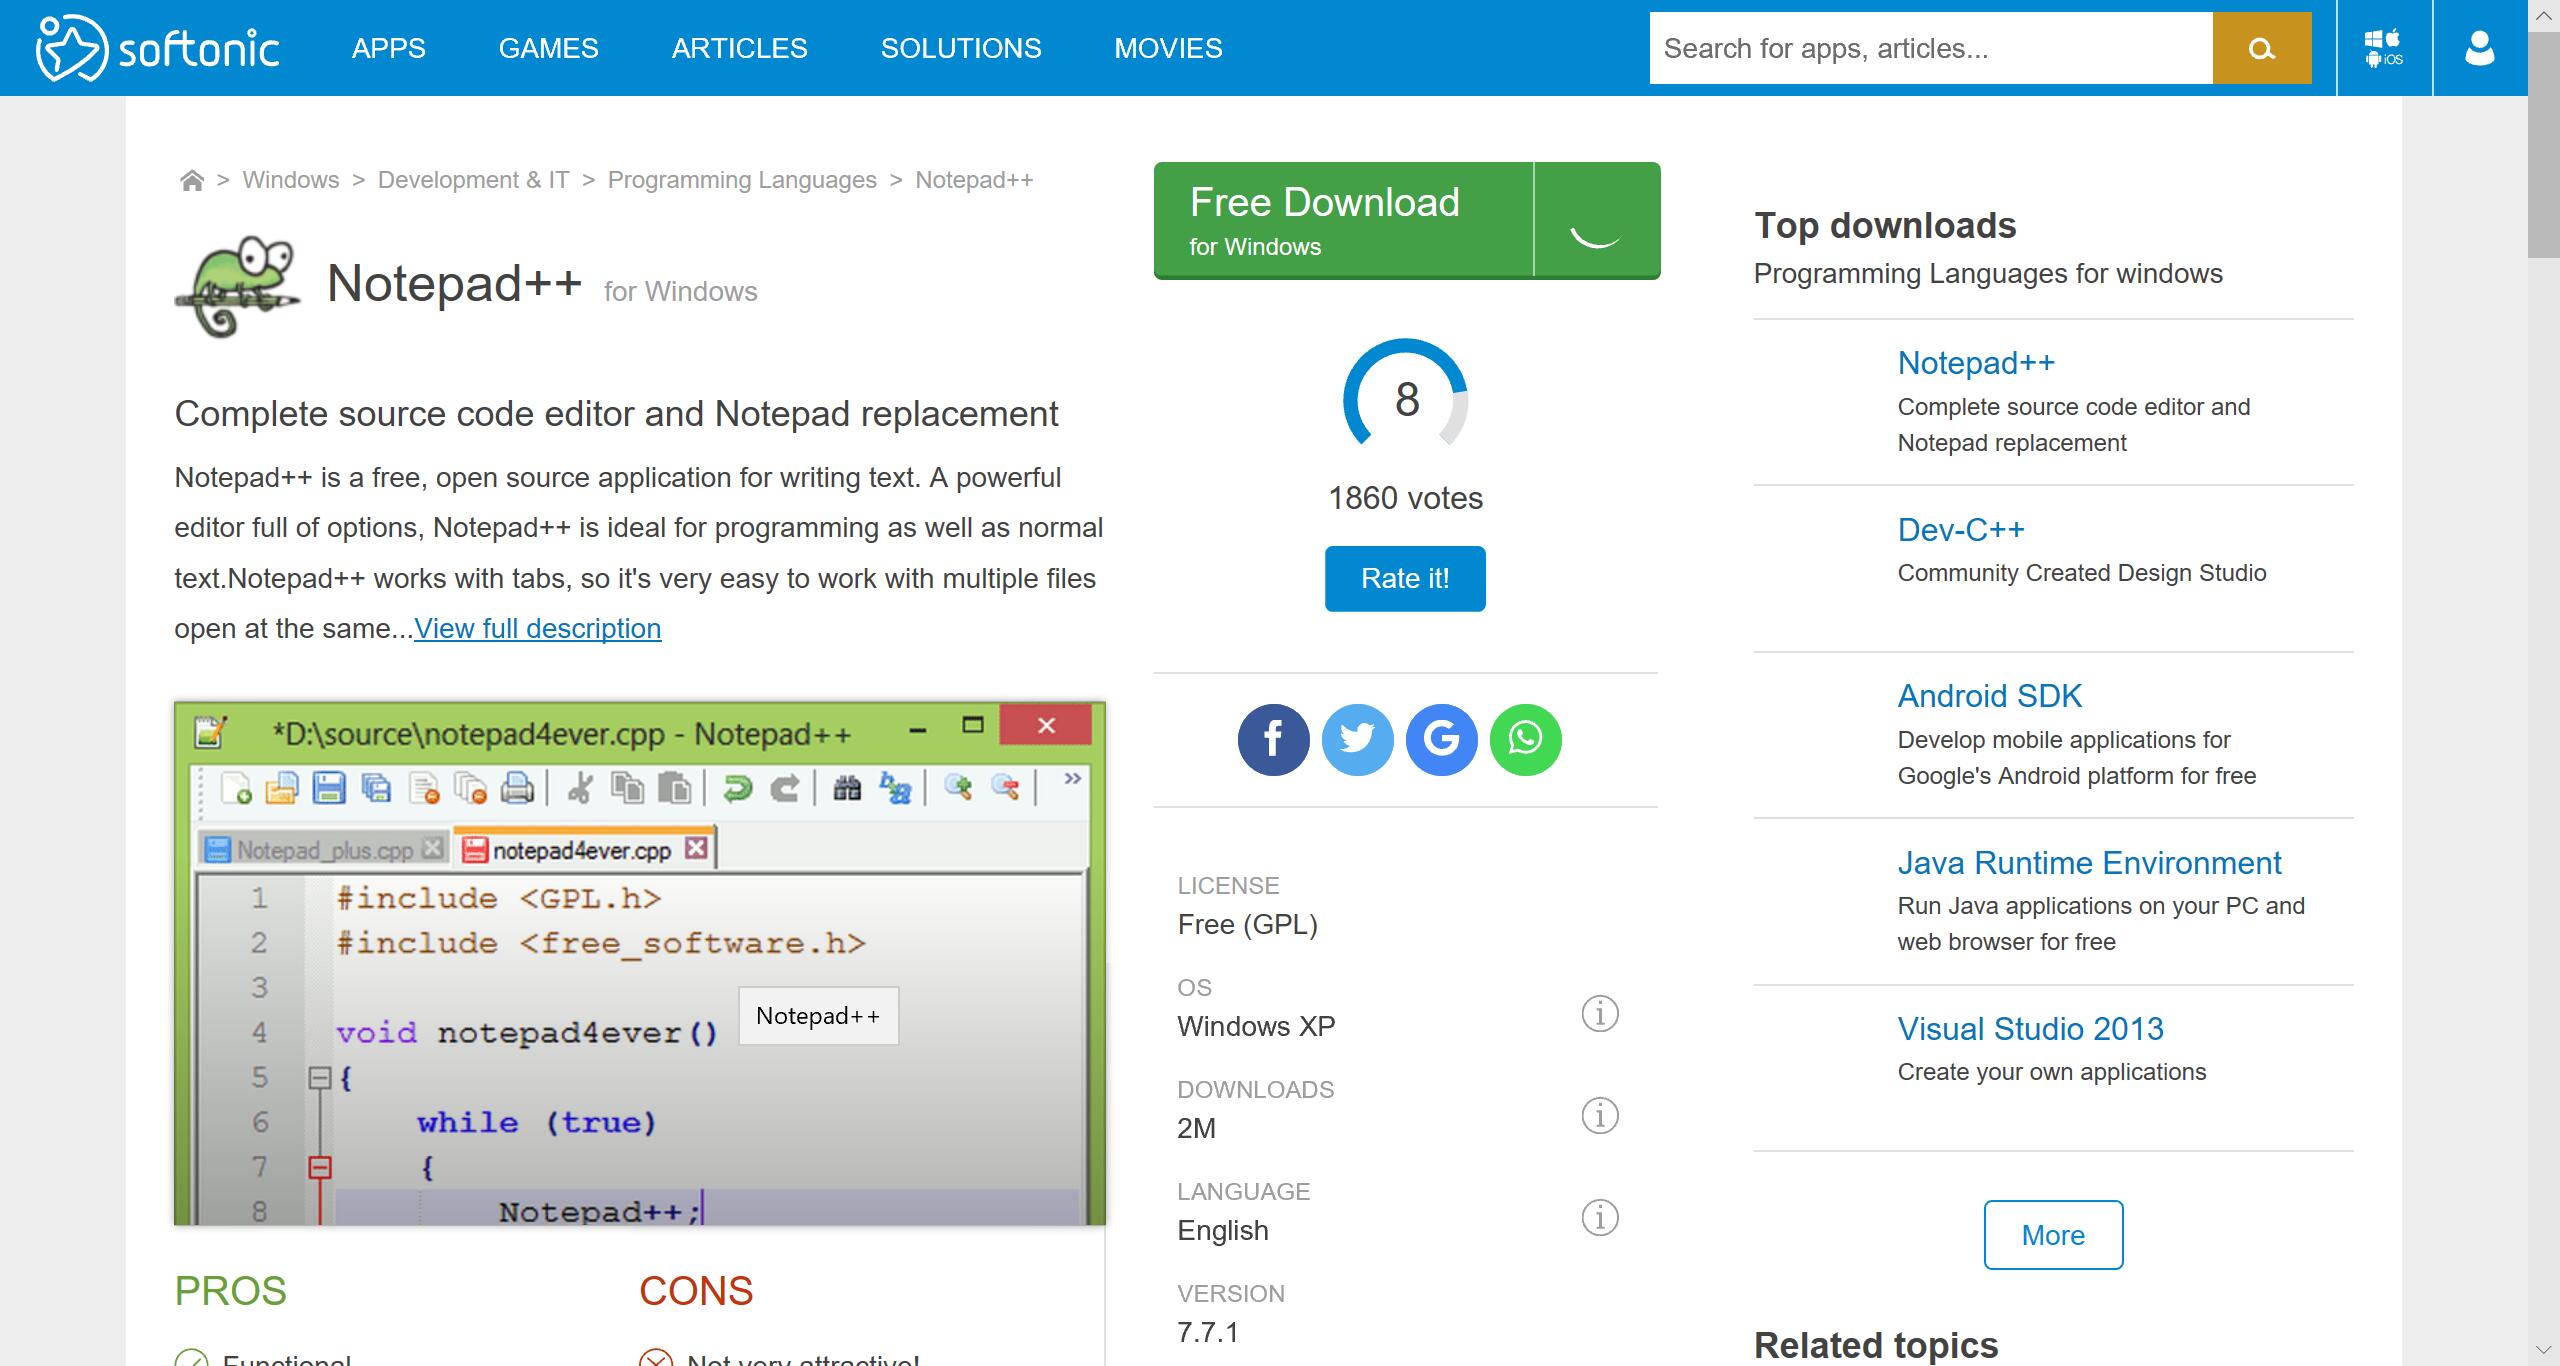
Task: Click the 7.7.1 version value
Action: tap(1208, 1332)
